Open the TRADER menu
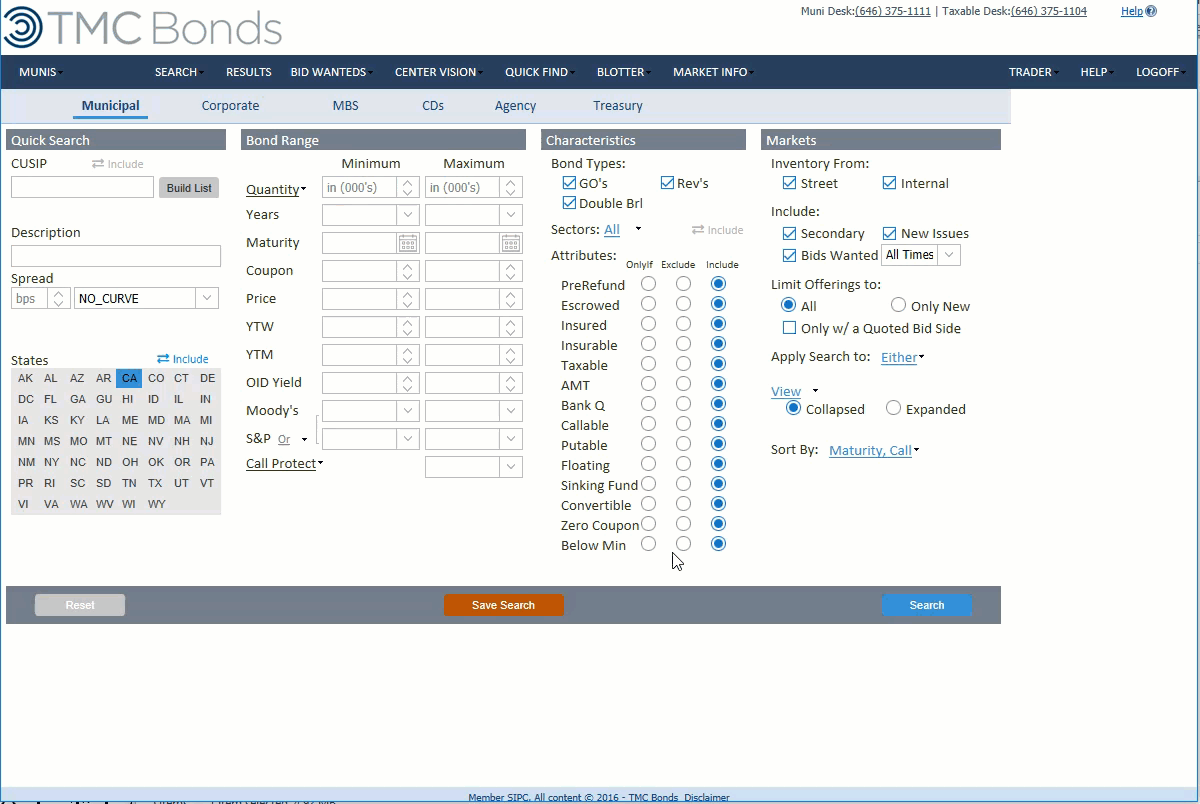The height and width of the screenshot is (804, 1200). click(x=1033, y=72)
